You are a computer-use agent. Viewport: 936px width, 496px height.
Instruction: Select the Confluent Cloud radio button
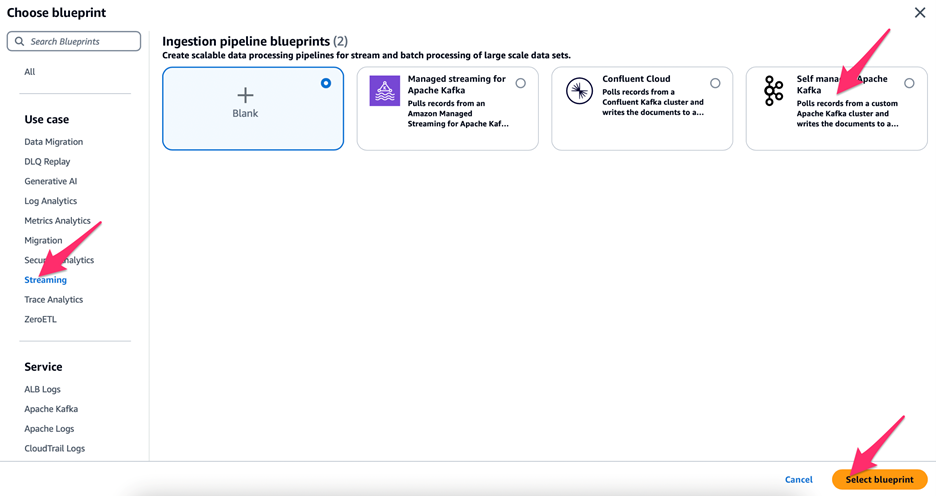tap(715, 83)
